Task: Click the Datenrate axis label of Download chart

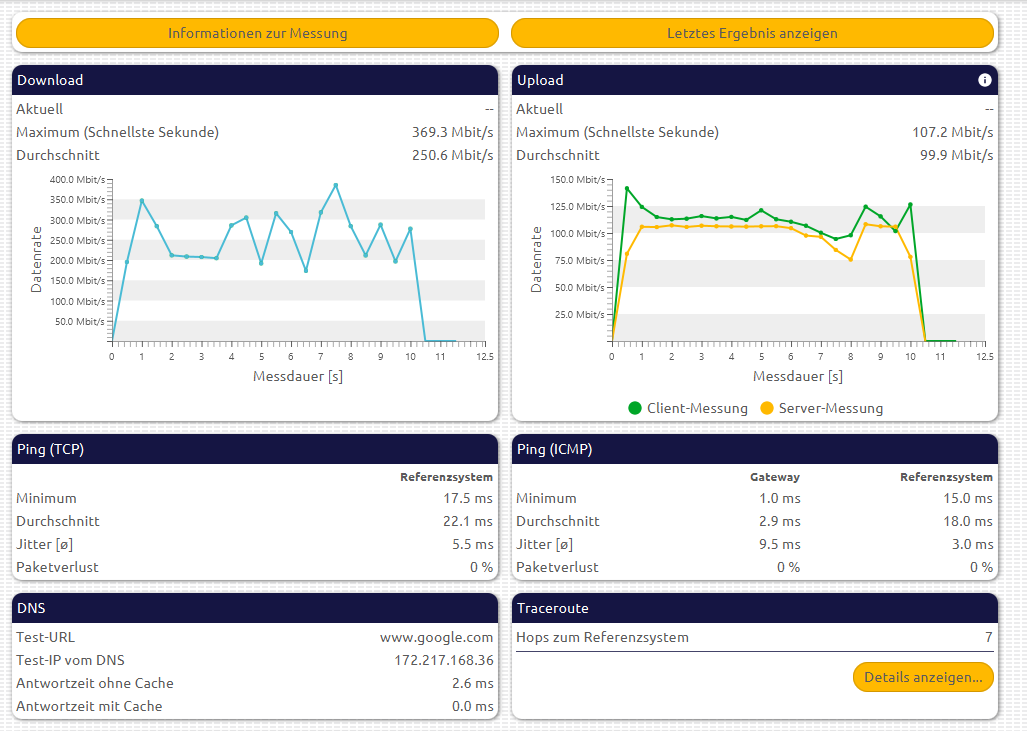Action: [x=37, y=259]
